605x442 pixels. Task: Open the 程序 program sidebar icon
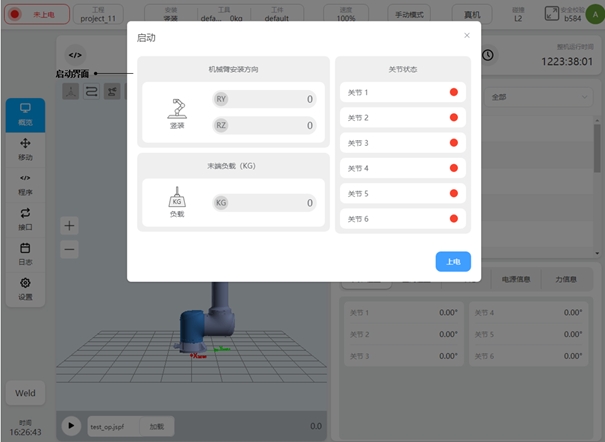[x=25, y=183]
